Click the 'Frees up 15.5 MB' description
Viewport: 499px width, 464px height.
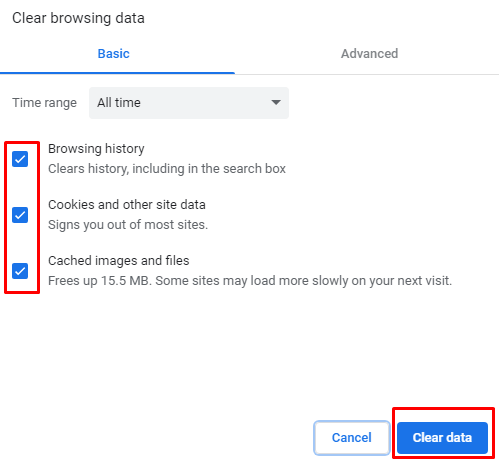tap(250, 281)
